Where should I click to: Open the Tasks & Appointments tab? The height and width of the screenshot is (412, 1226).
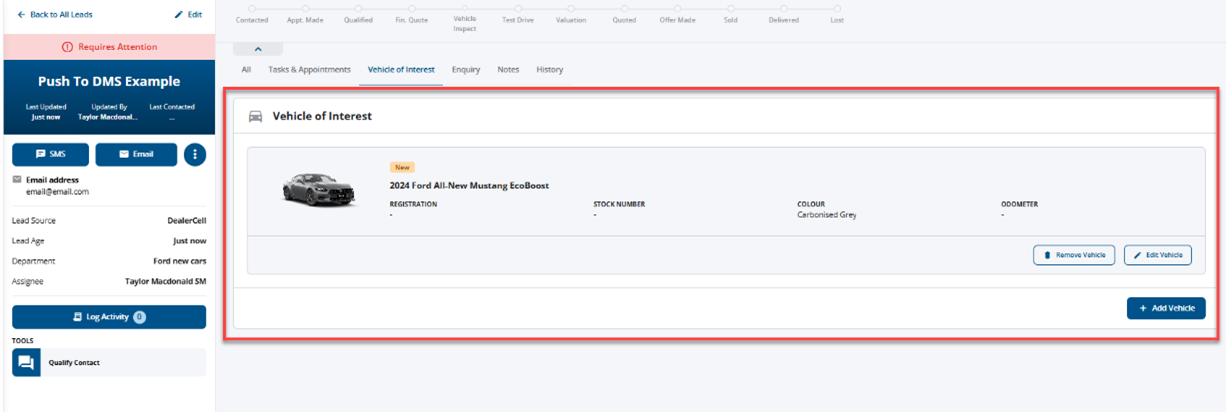pyautogui.click(x=309, y=70)
